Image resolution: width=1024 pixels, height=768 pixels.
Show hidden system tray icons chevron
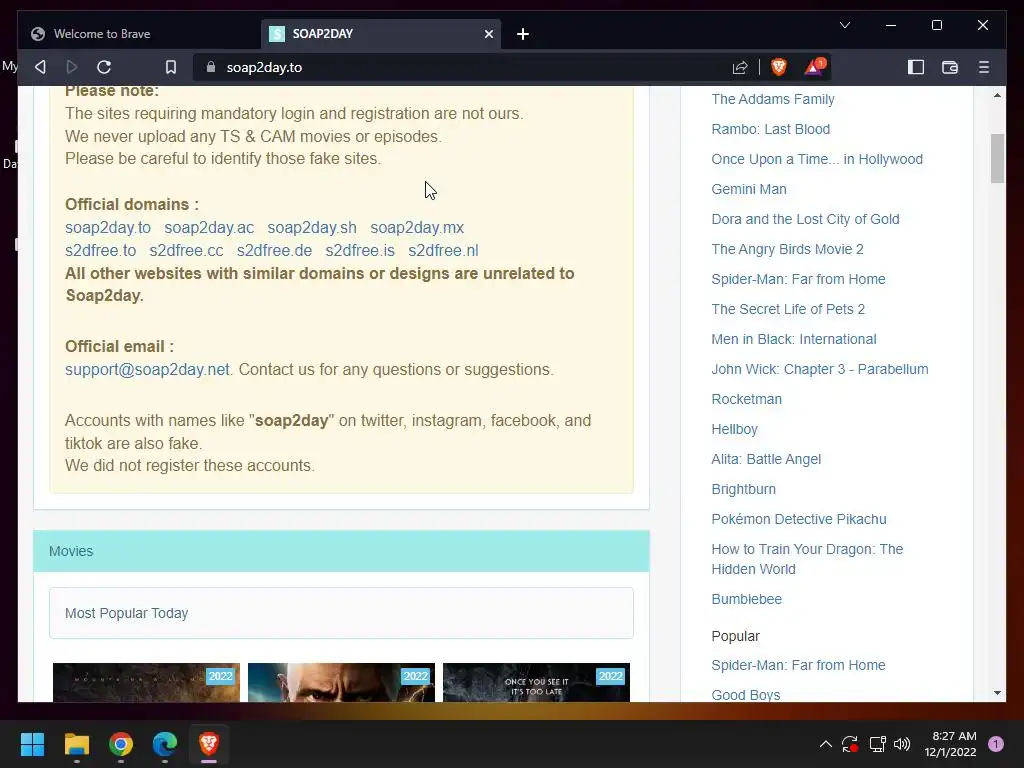(x=825, y=744)
